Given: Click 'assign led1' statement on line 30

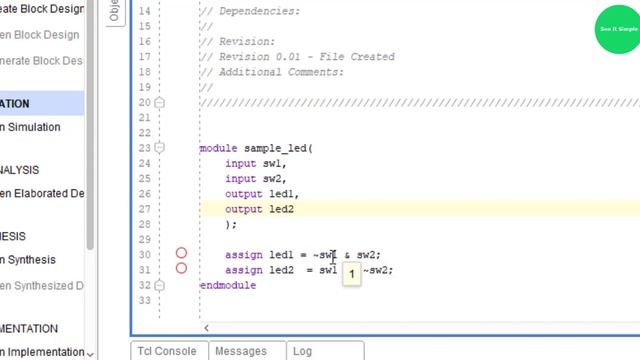Looking at the screenshot, I should (303, 255).
